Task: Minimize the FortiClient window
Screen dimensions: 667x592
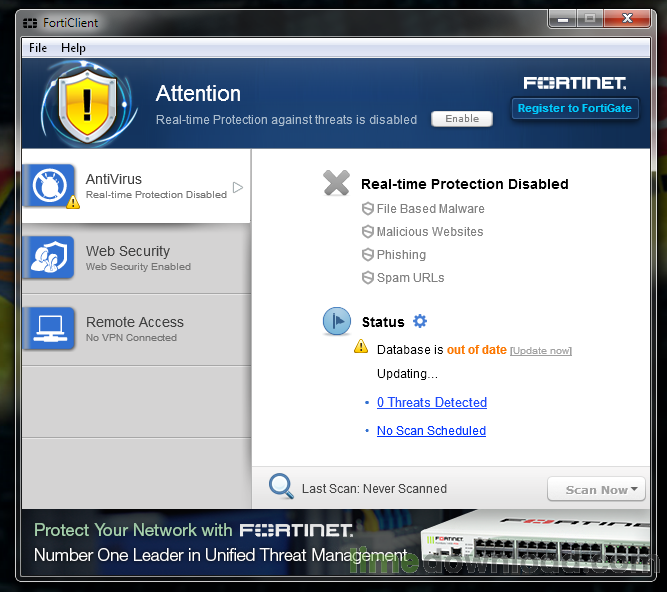Action: point(563,19)
